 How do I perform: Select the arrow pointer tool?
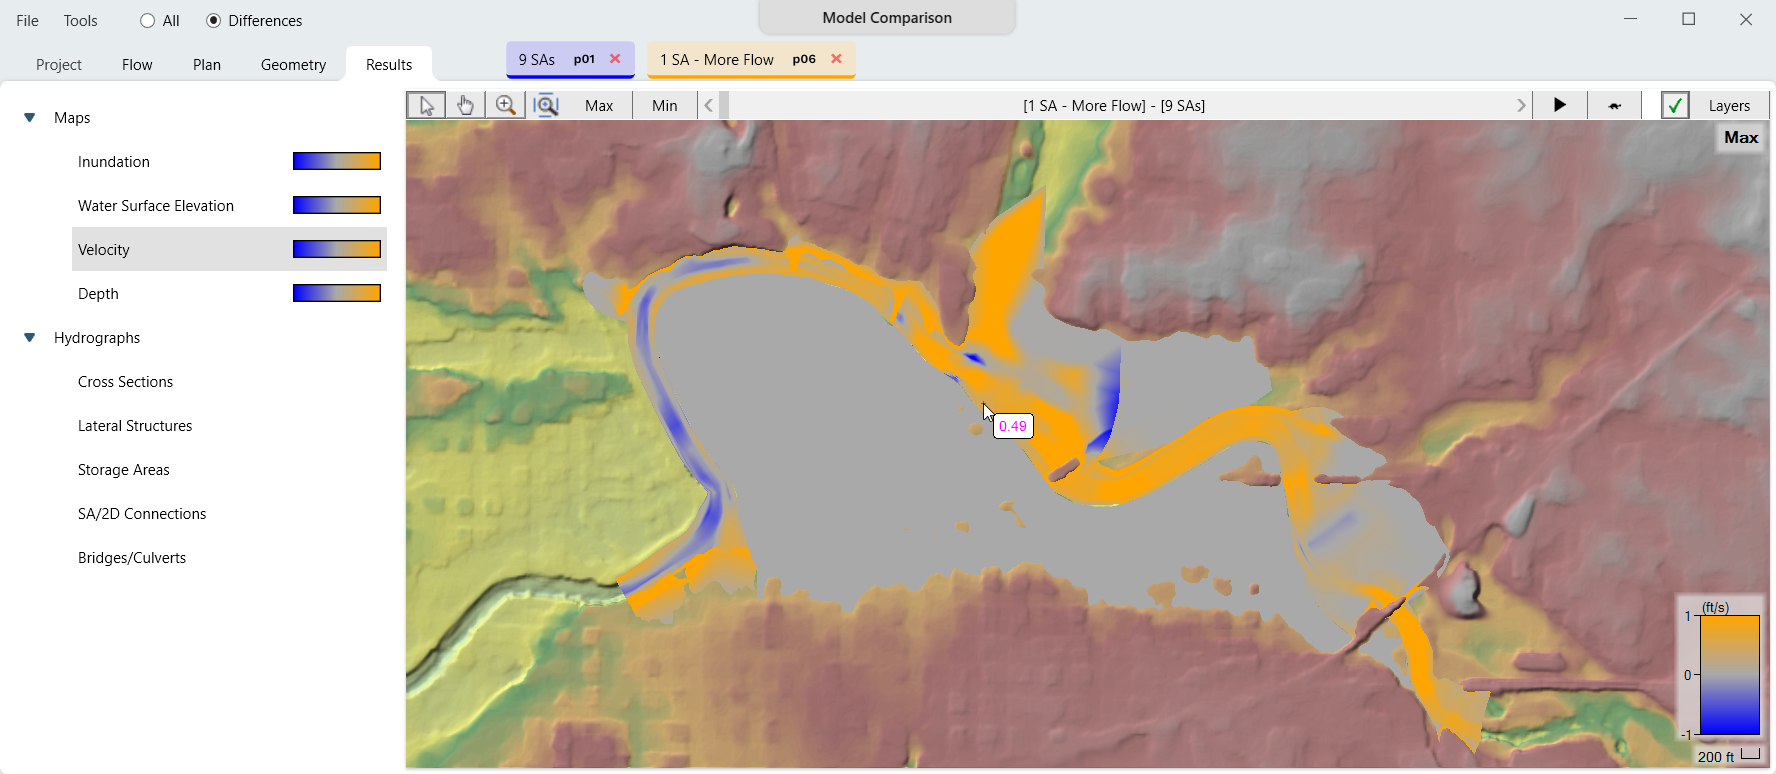426,105
